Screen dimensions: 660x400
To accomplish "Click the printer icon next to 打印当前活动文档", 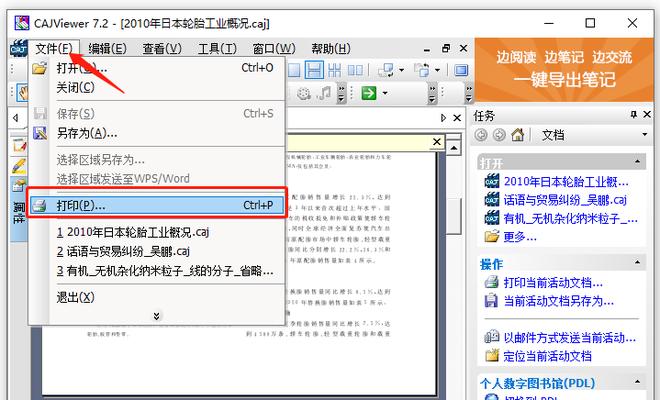I will pos(491,282).
